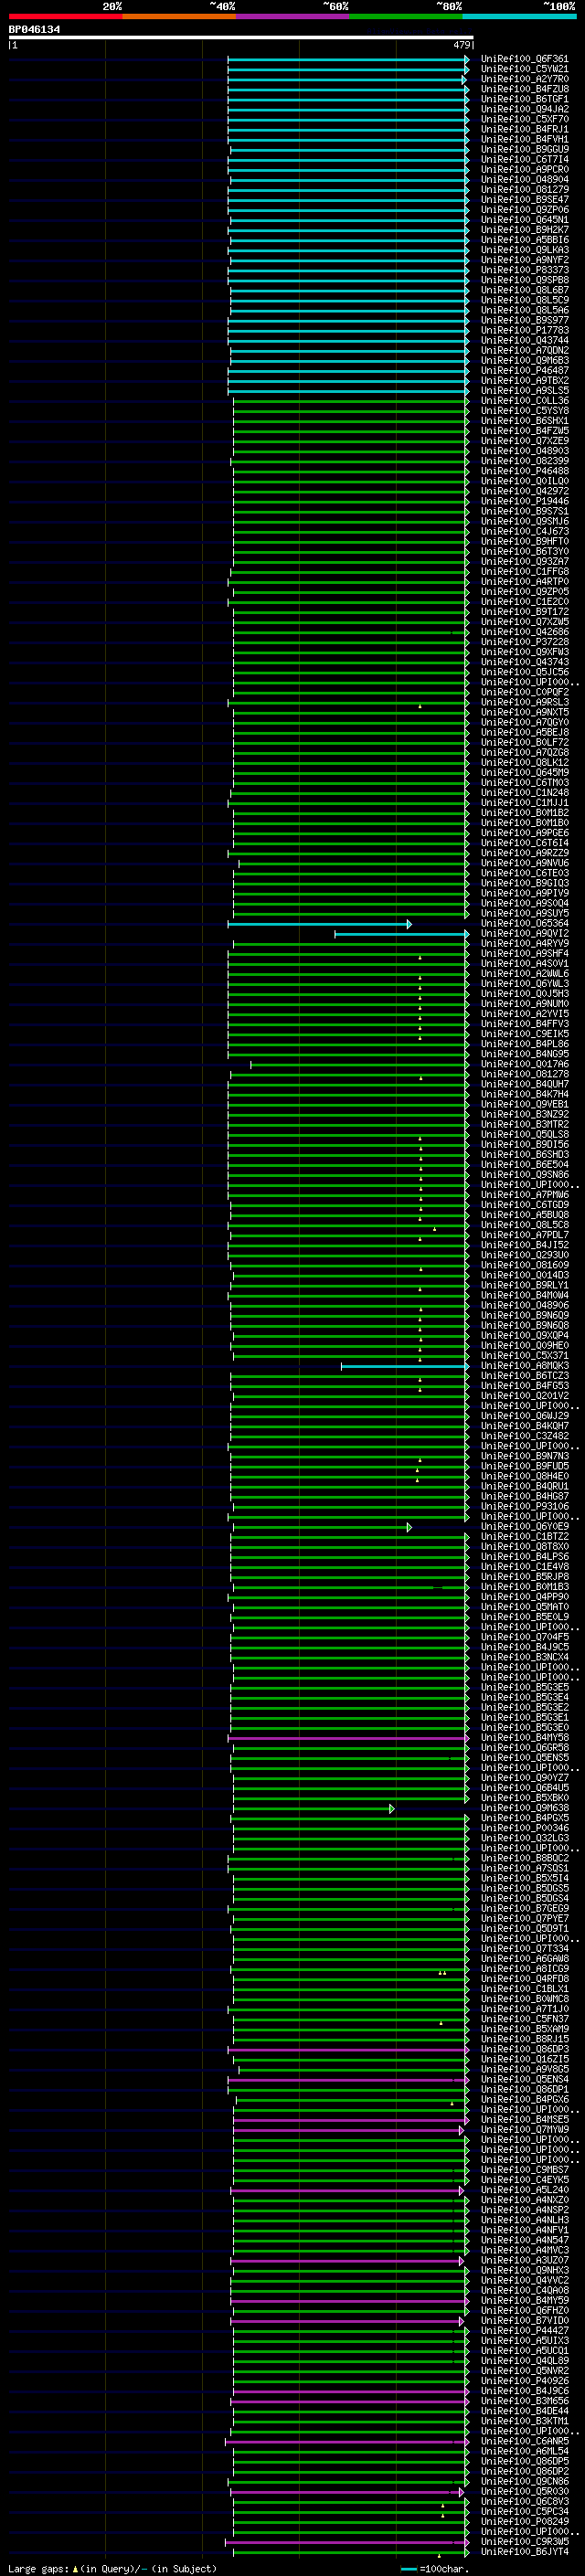Click the UniRef100_Q8L5C8 label
This screenshot has height=2576, width=585.
coord(525,1225)
